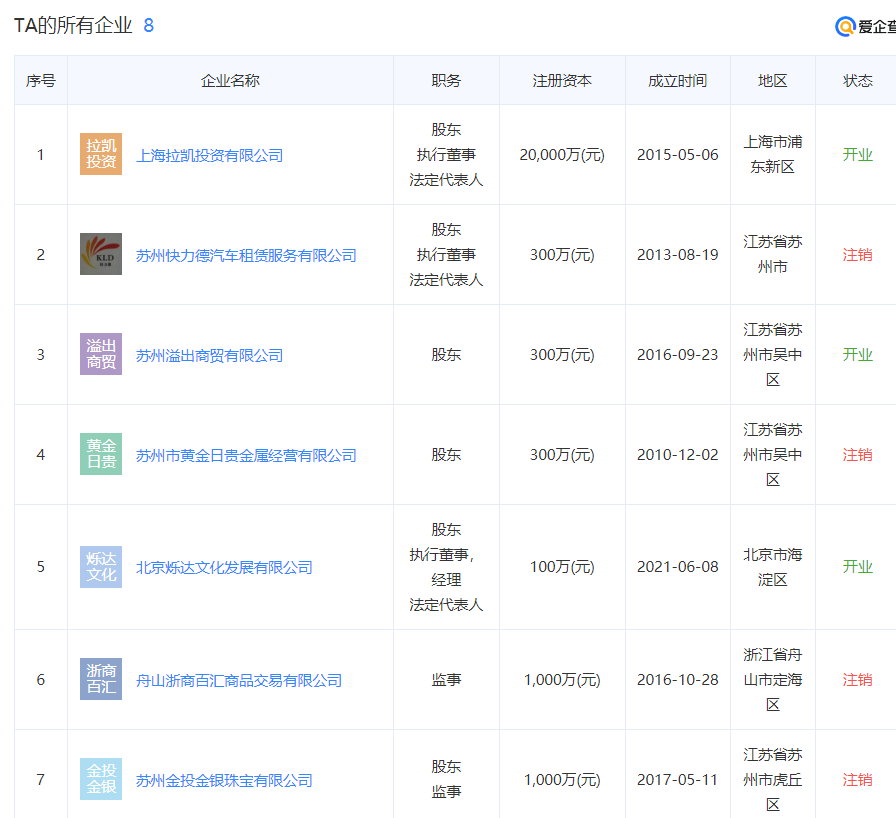
Task: Click the 100万(元) capital cell
Action: pos(562,567)
